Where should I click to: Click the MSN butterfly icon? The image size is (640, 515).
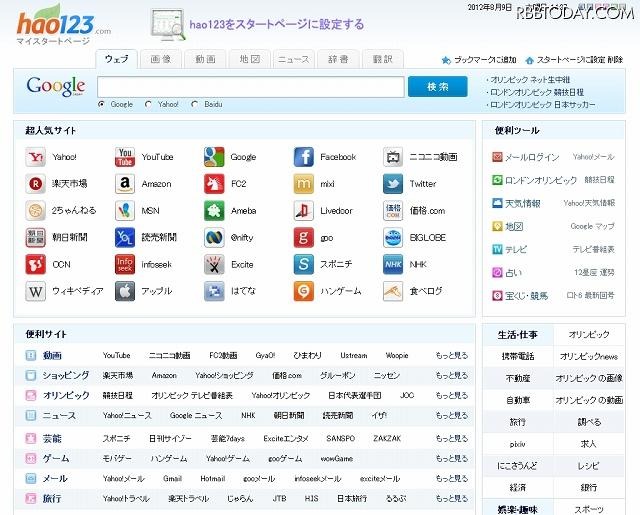125,211
